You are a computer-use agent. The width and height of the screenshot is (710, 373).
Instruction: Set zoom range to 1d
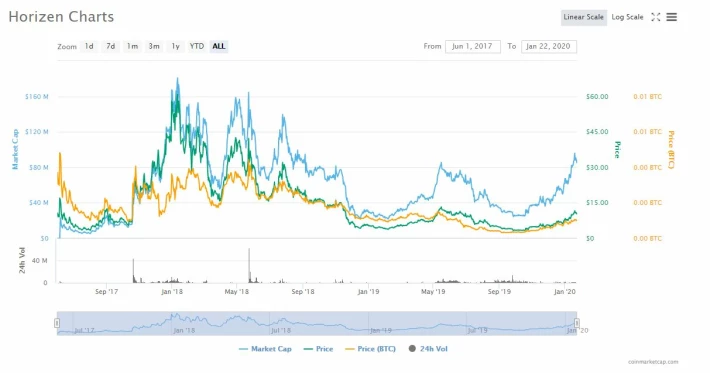[89, 46]
